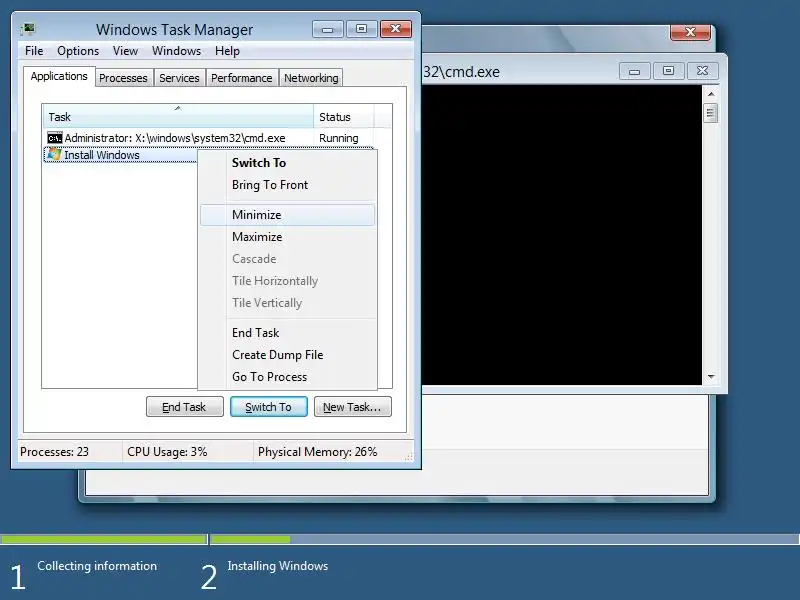Click the End Task button
The height and width of the screenshot is (600, 800).
coord(185,407)
